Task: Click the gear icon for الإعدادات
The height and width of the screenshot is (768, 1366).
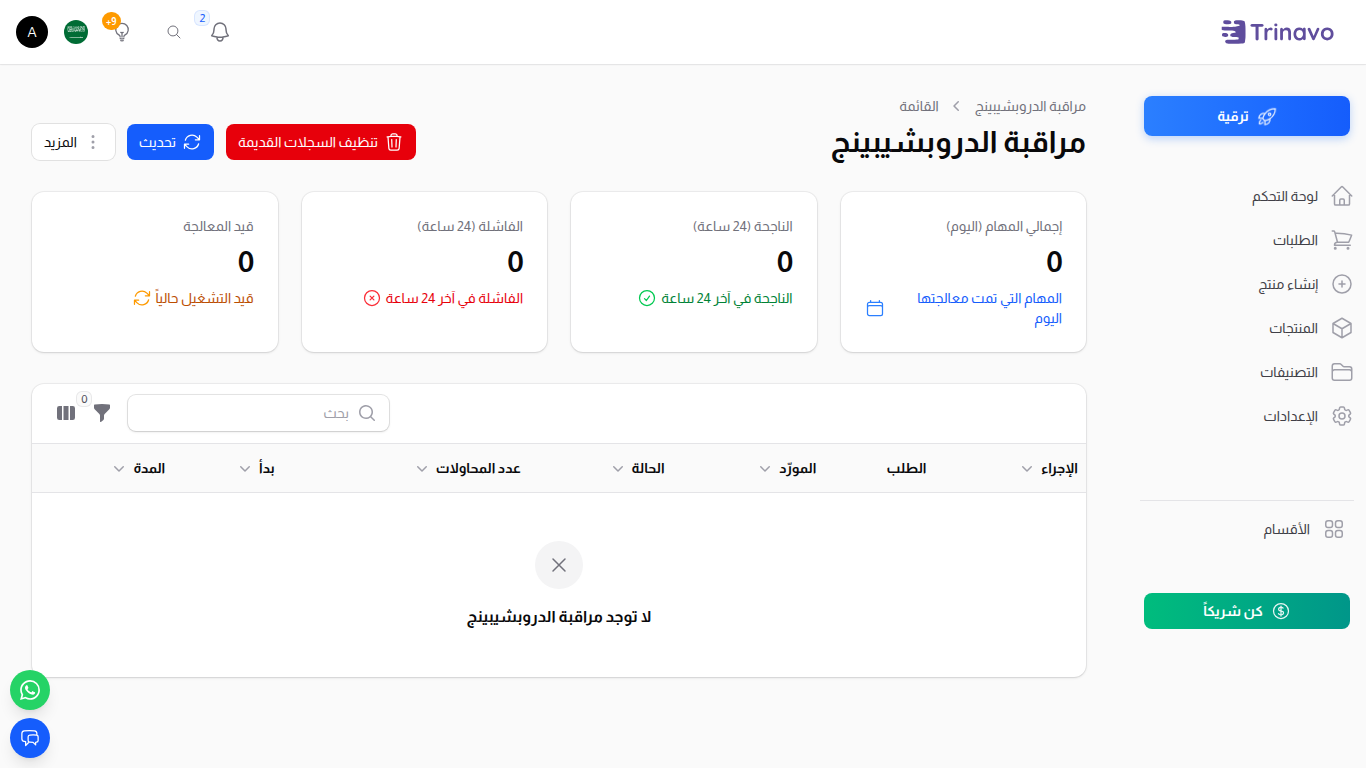Action: point(1342,416)
